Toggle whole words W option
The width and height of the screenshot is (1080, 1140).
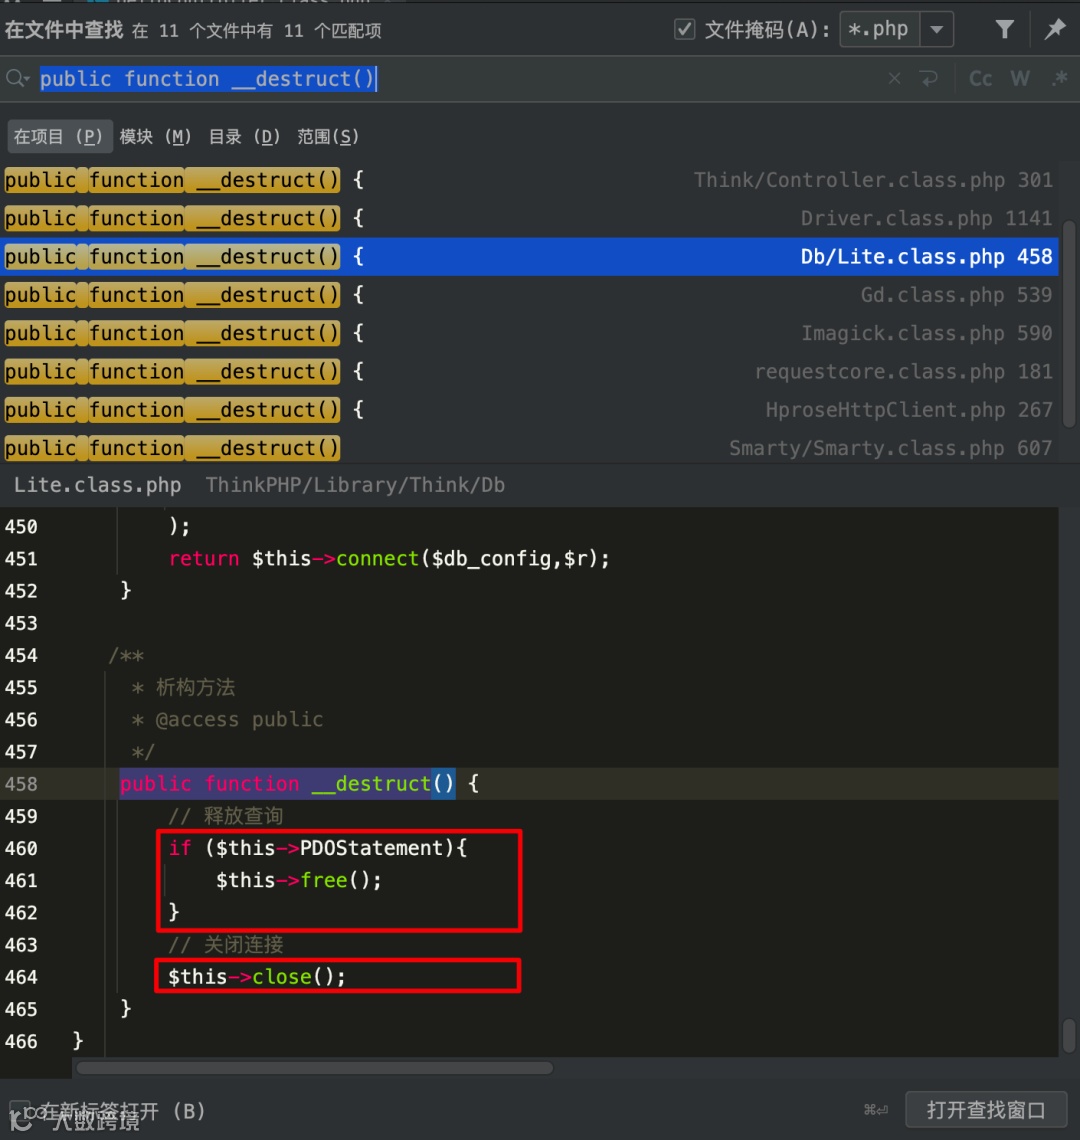coord(1020,78)
